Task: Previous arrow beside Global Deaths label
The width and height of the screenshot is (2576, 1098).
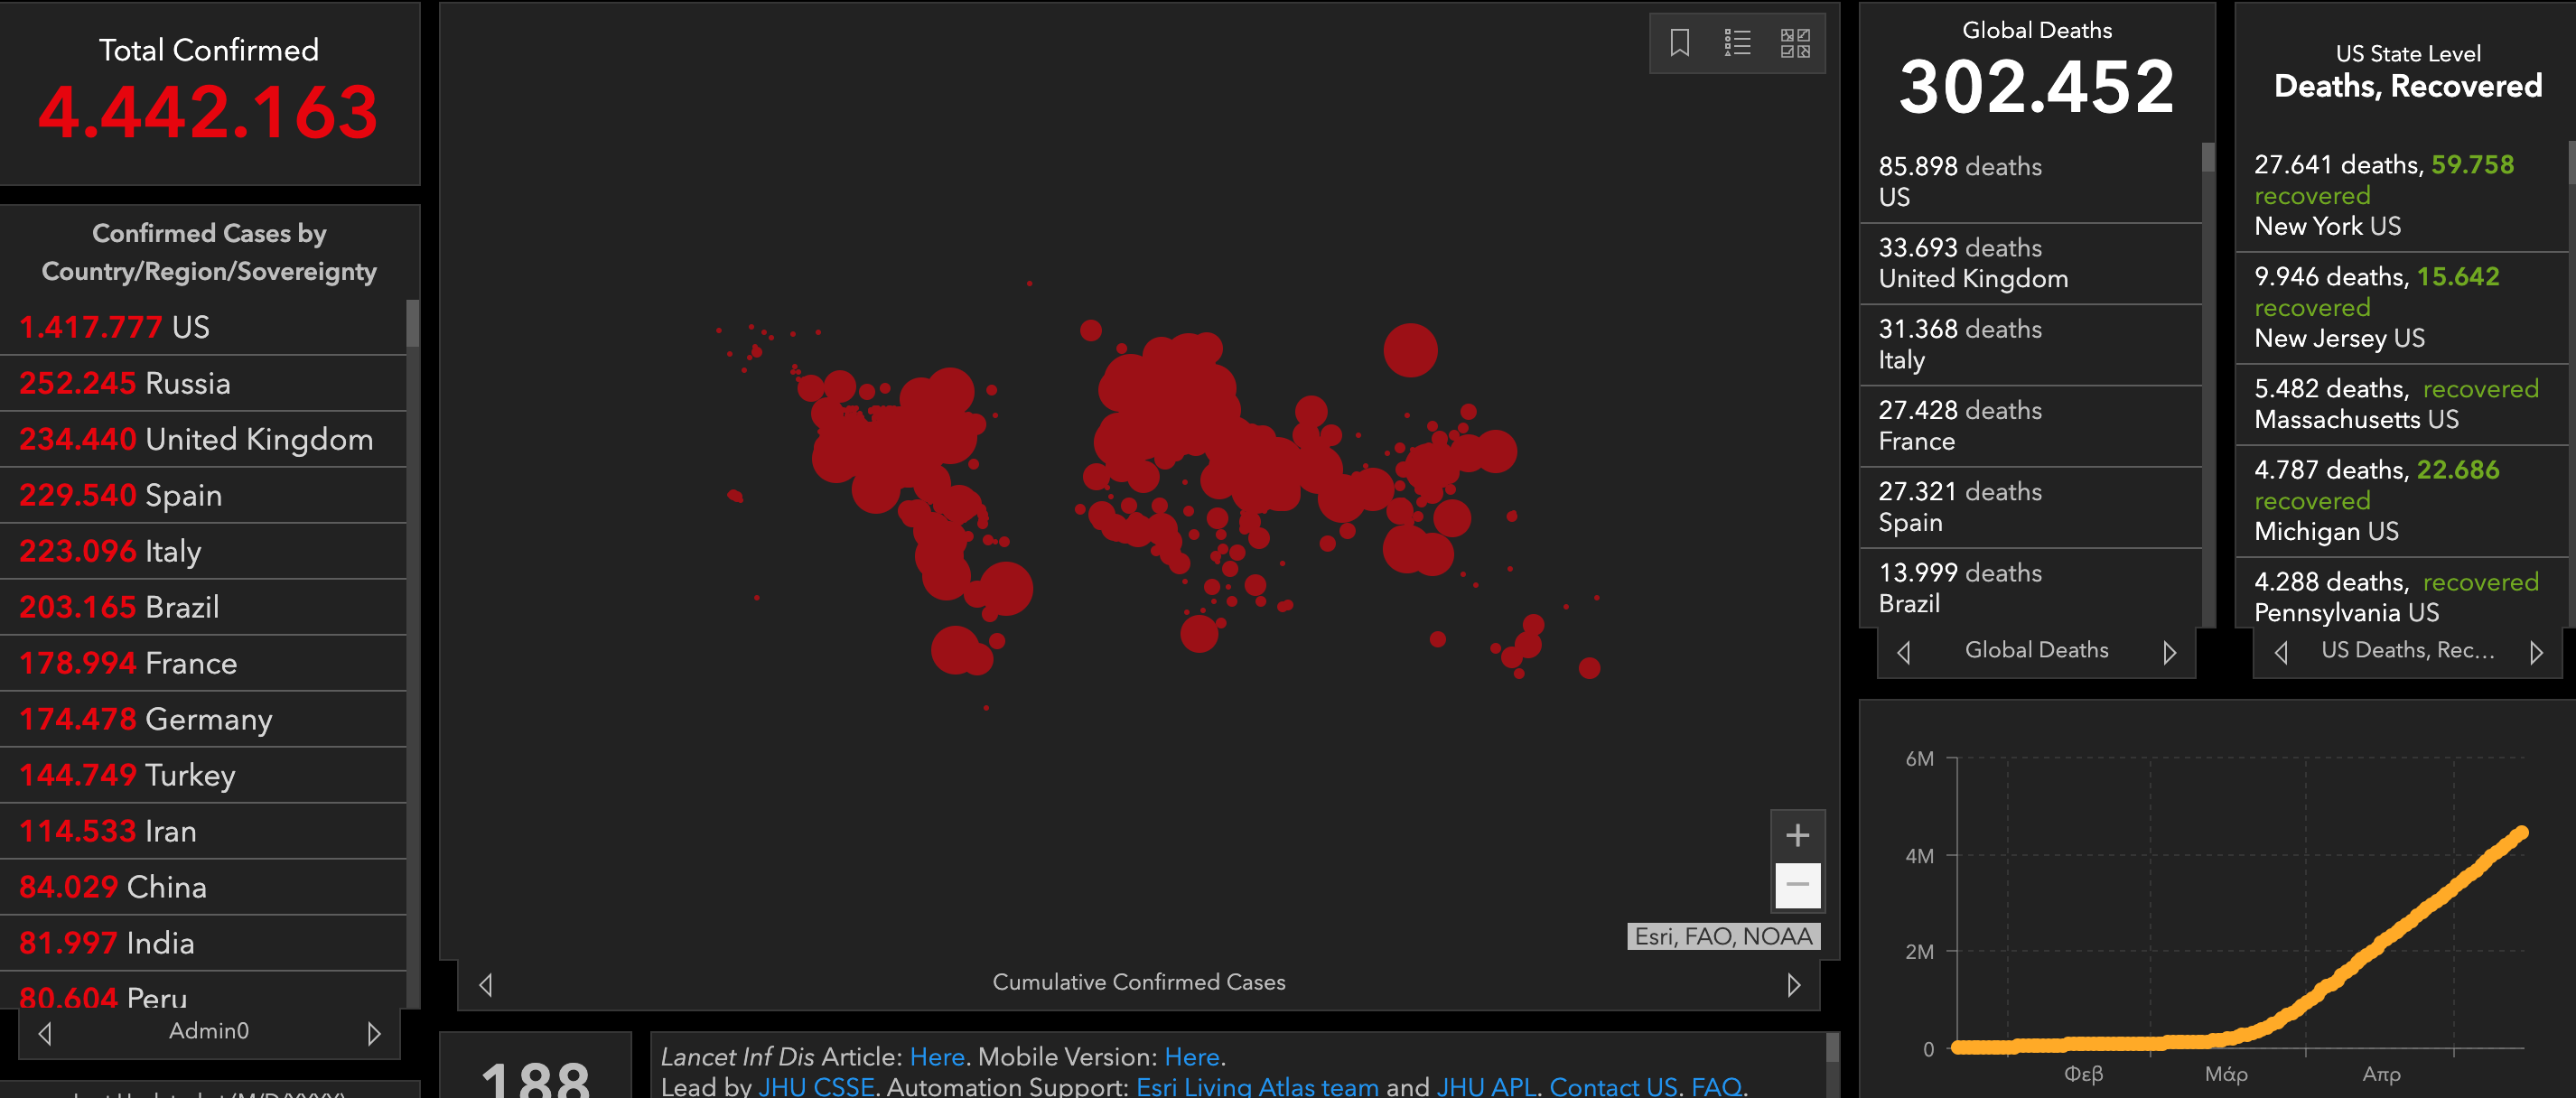Action: click(1904, 652)
